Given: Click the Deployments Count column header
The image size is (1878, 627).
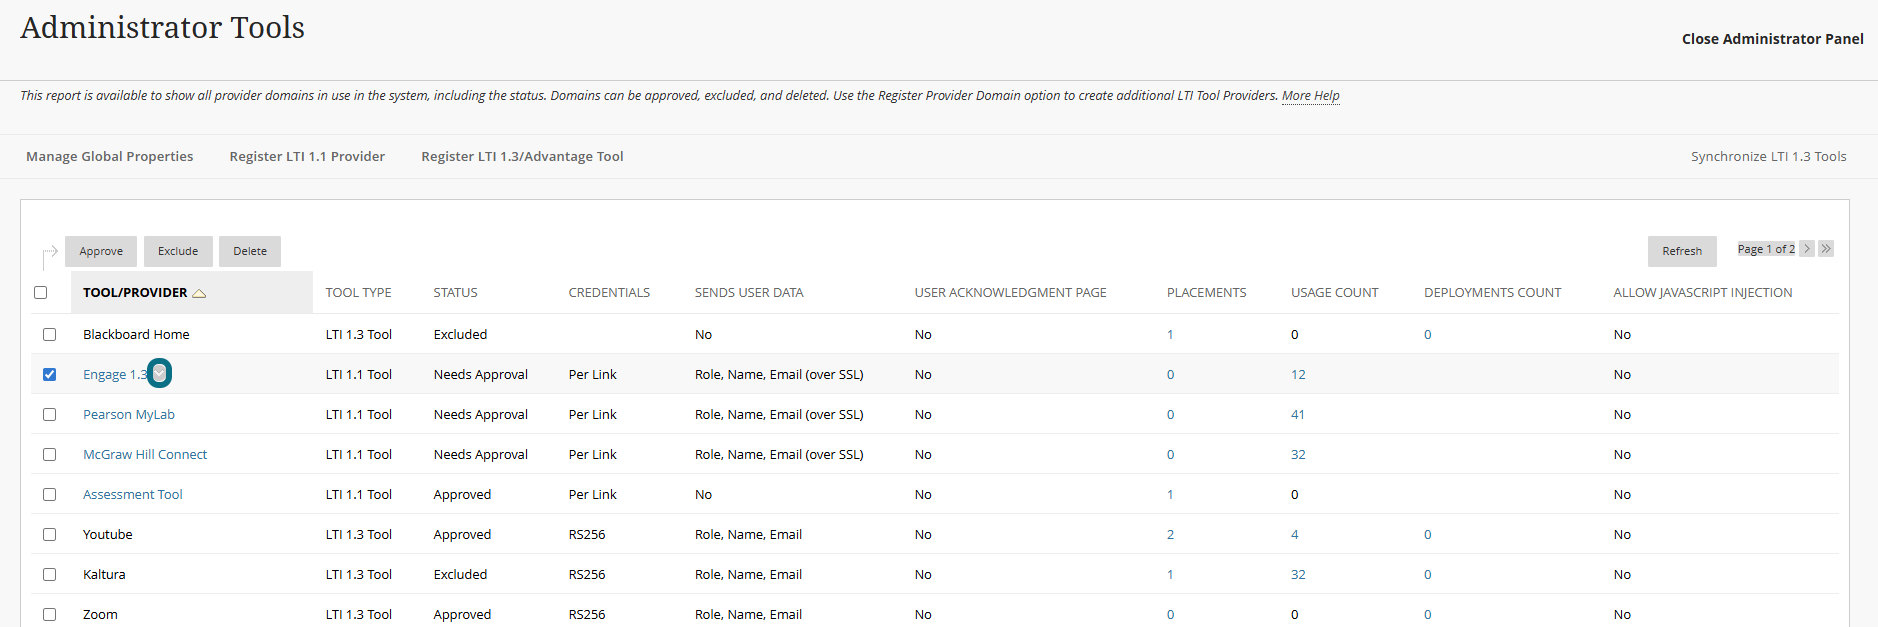Looking at the screenshot, I should tap(1492, 293).
